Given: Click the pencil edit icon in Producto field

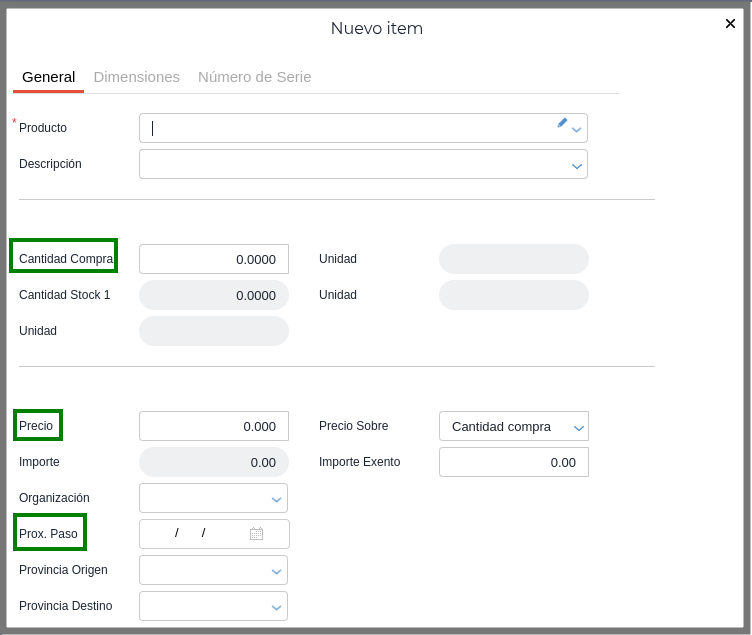Looking at the screenshot, I should coord(562,123).
